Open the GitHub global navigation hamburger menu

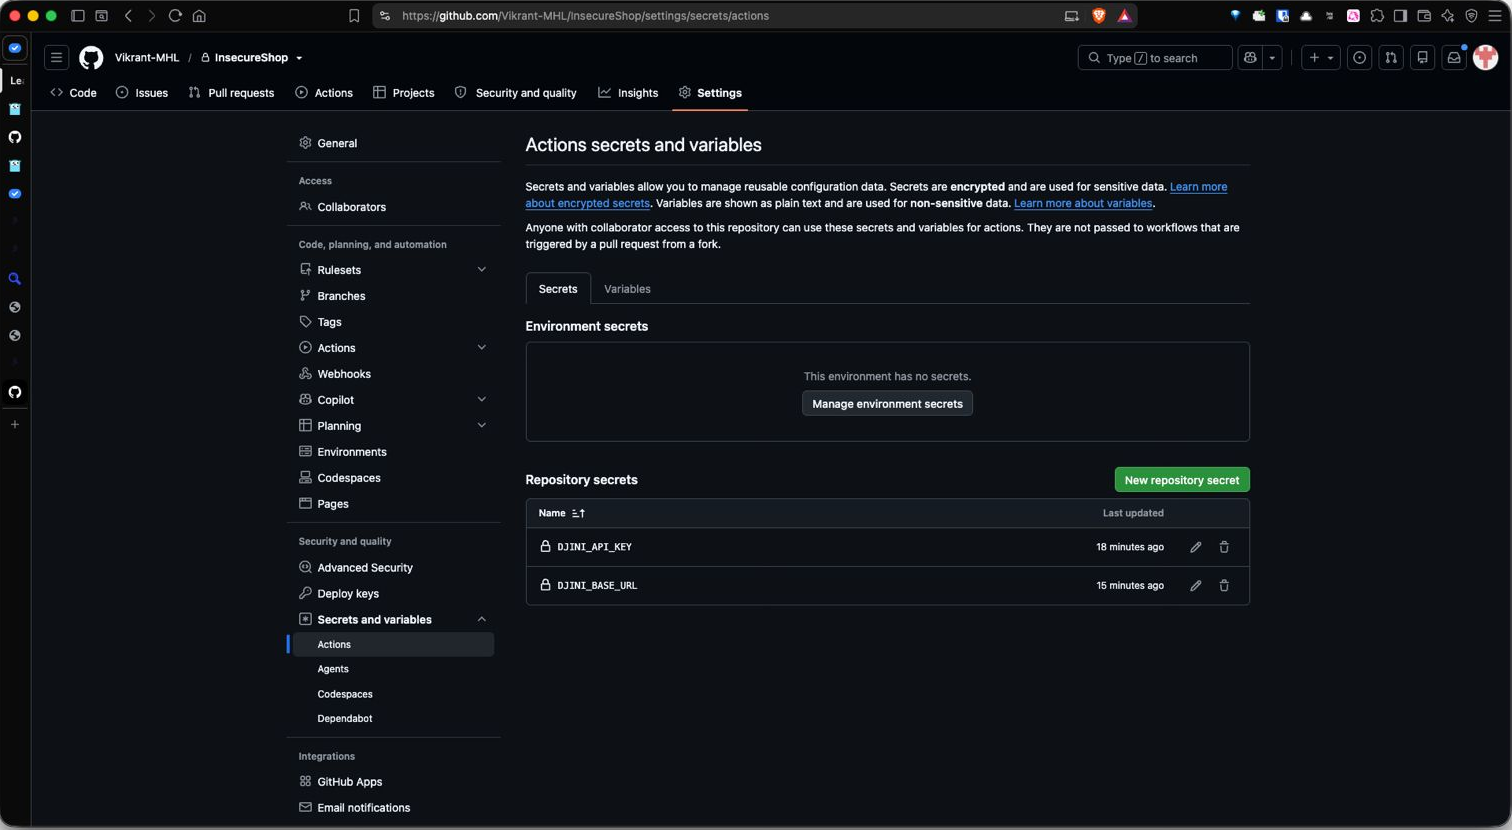coord(57,58)
